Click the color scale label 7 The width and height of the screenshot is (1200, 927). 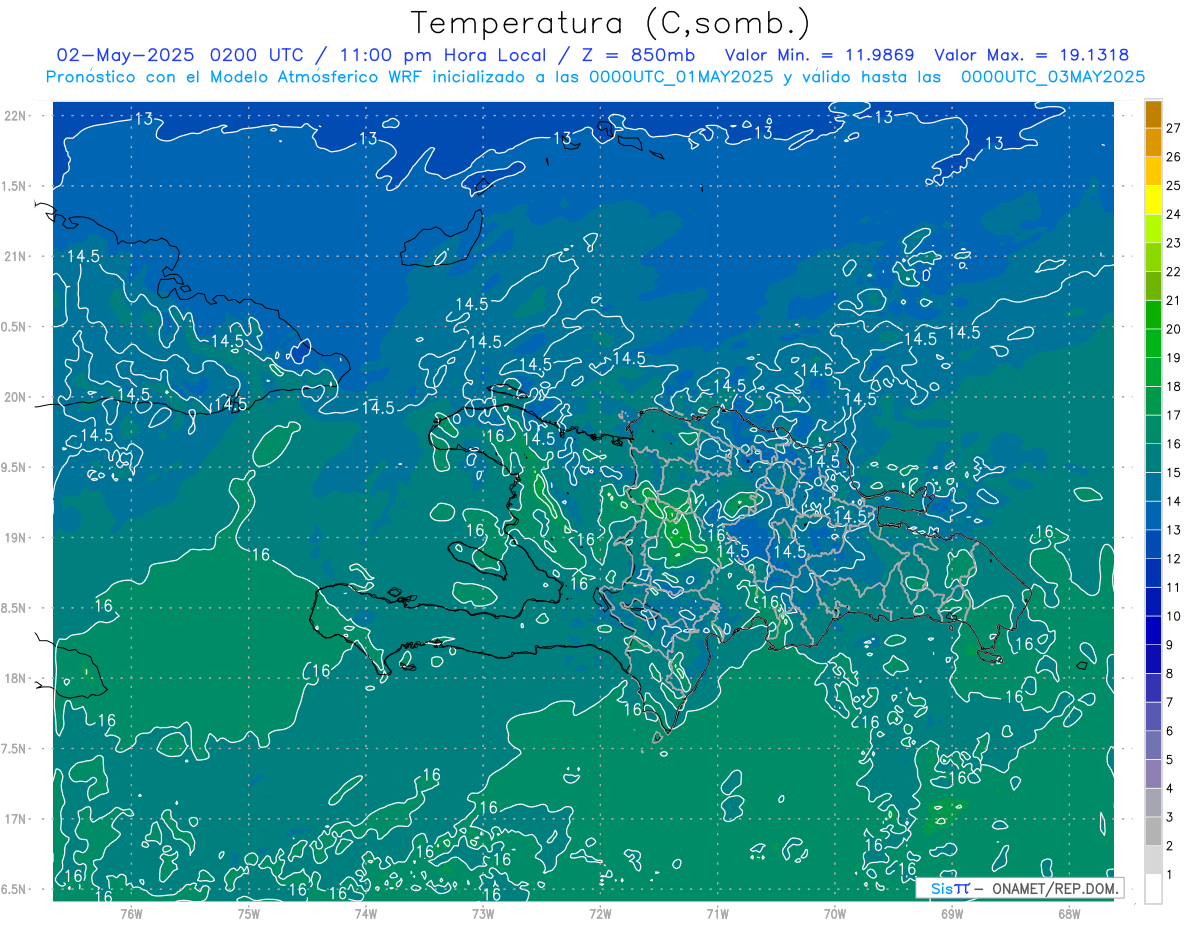[x=1169, y=702]
